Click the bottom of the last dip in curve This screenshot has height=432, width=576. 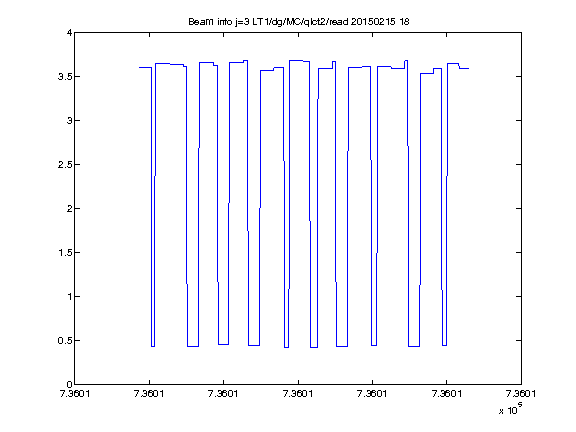(444, 345)
